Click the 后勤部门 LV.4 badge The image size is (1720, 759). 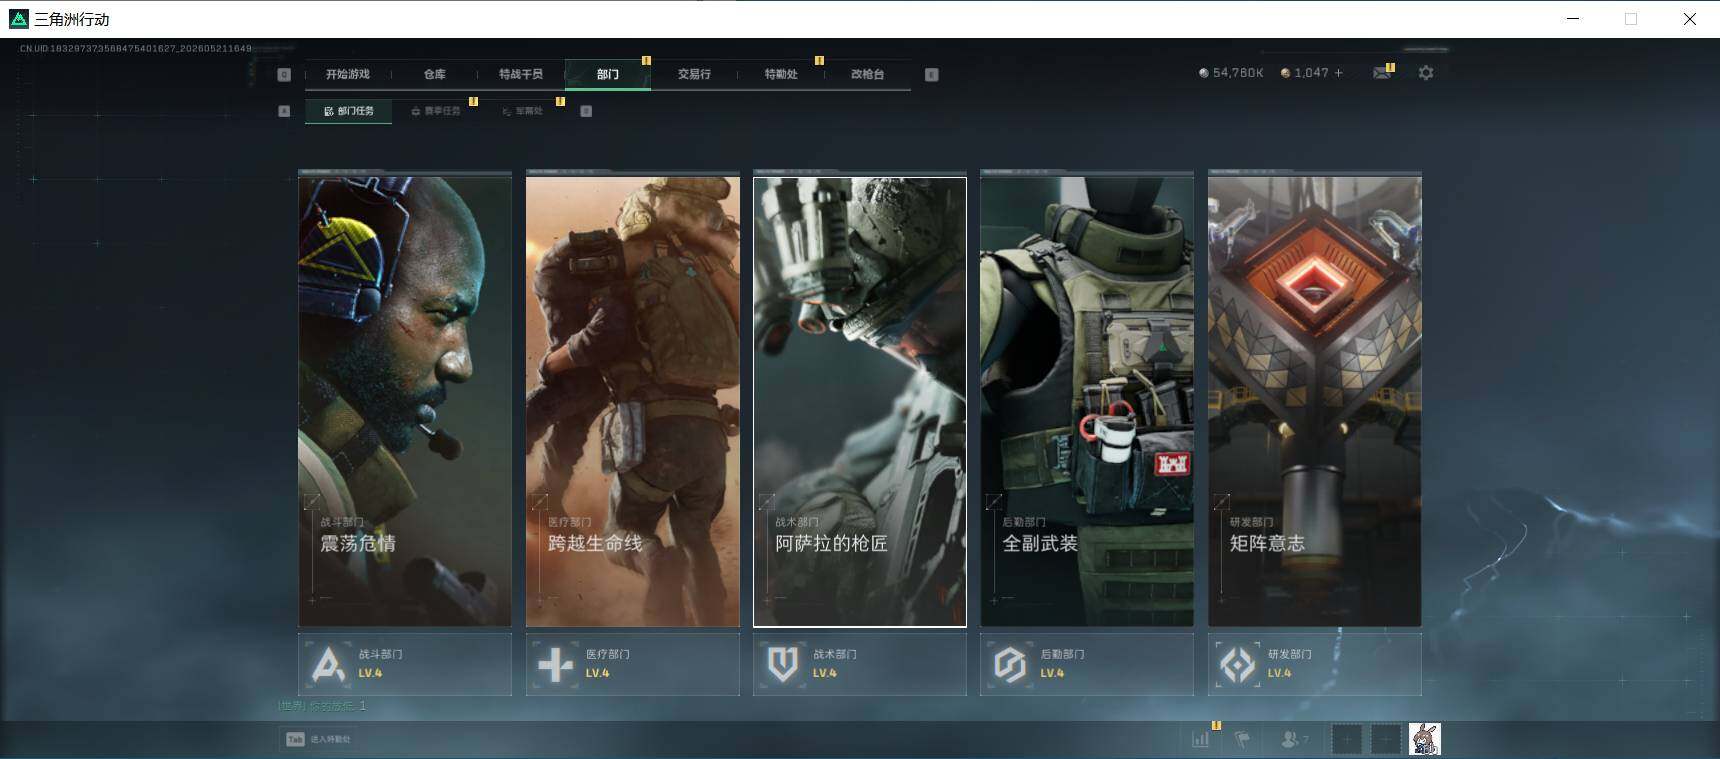click(x=1087, y=664)
